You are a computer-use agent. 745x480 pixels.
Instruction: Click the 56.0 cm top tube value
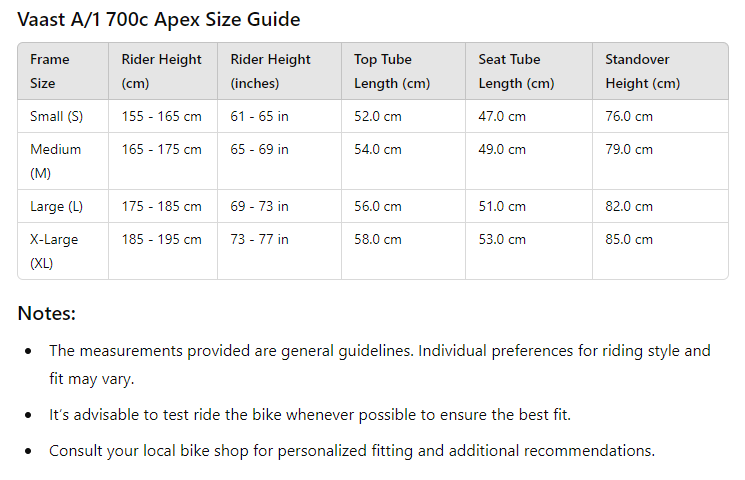pos(378,206)
